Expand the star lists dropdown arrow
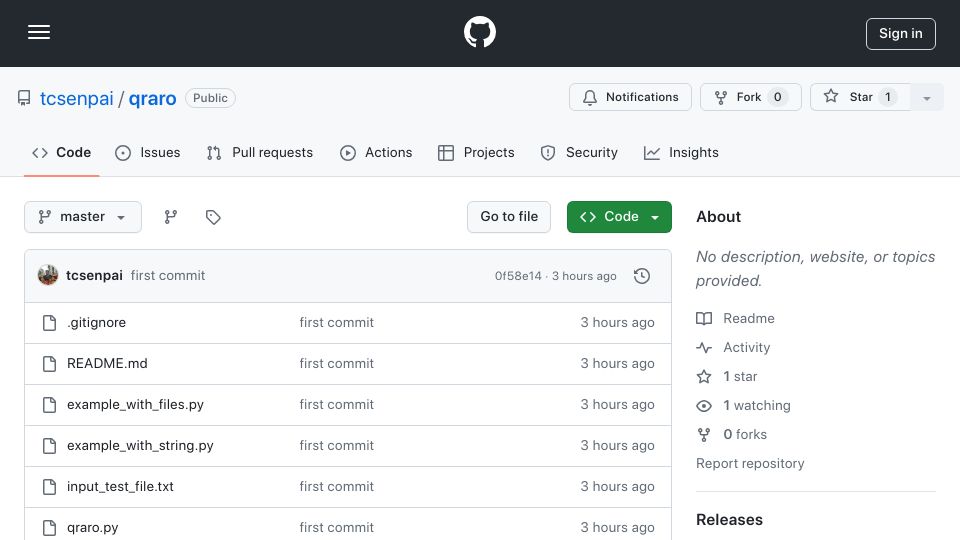Screen dimensions: 960x540 tap(927, 97)
